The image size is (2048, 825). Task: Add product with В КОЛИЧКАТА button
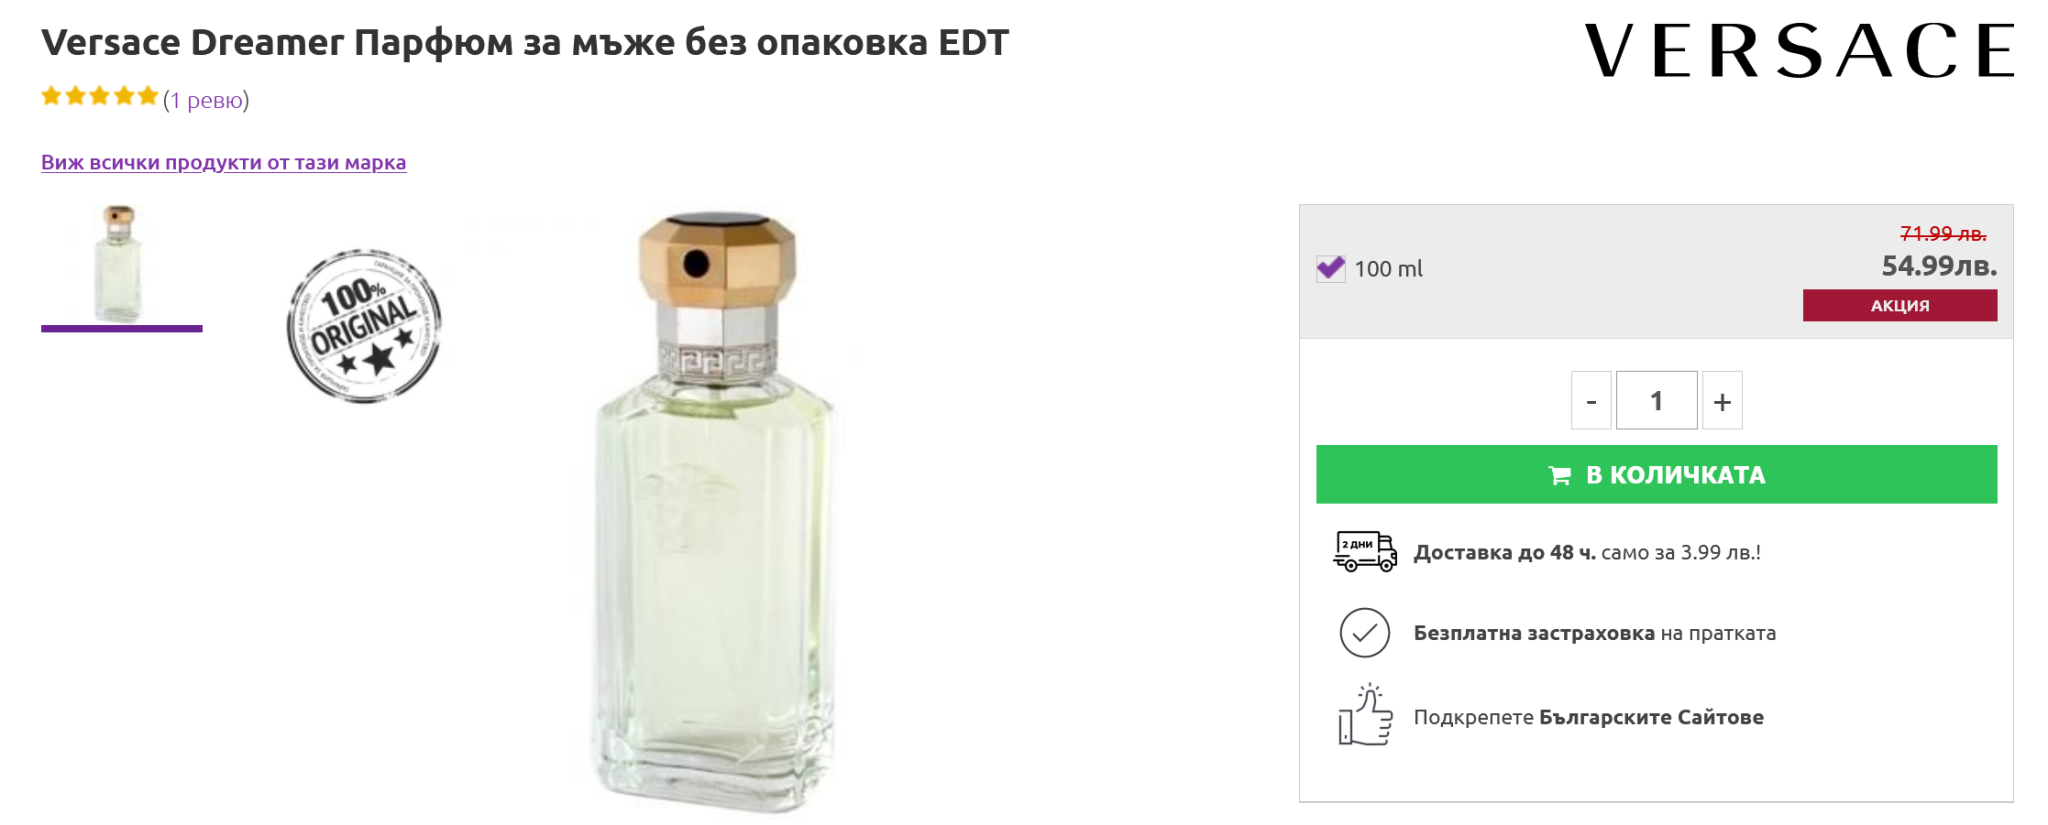point(1656,474)
